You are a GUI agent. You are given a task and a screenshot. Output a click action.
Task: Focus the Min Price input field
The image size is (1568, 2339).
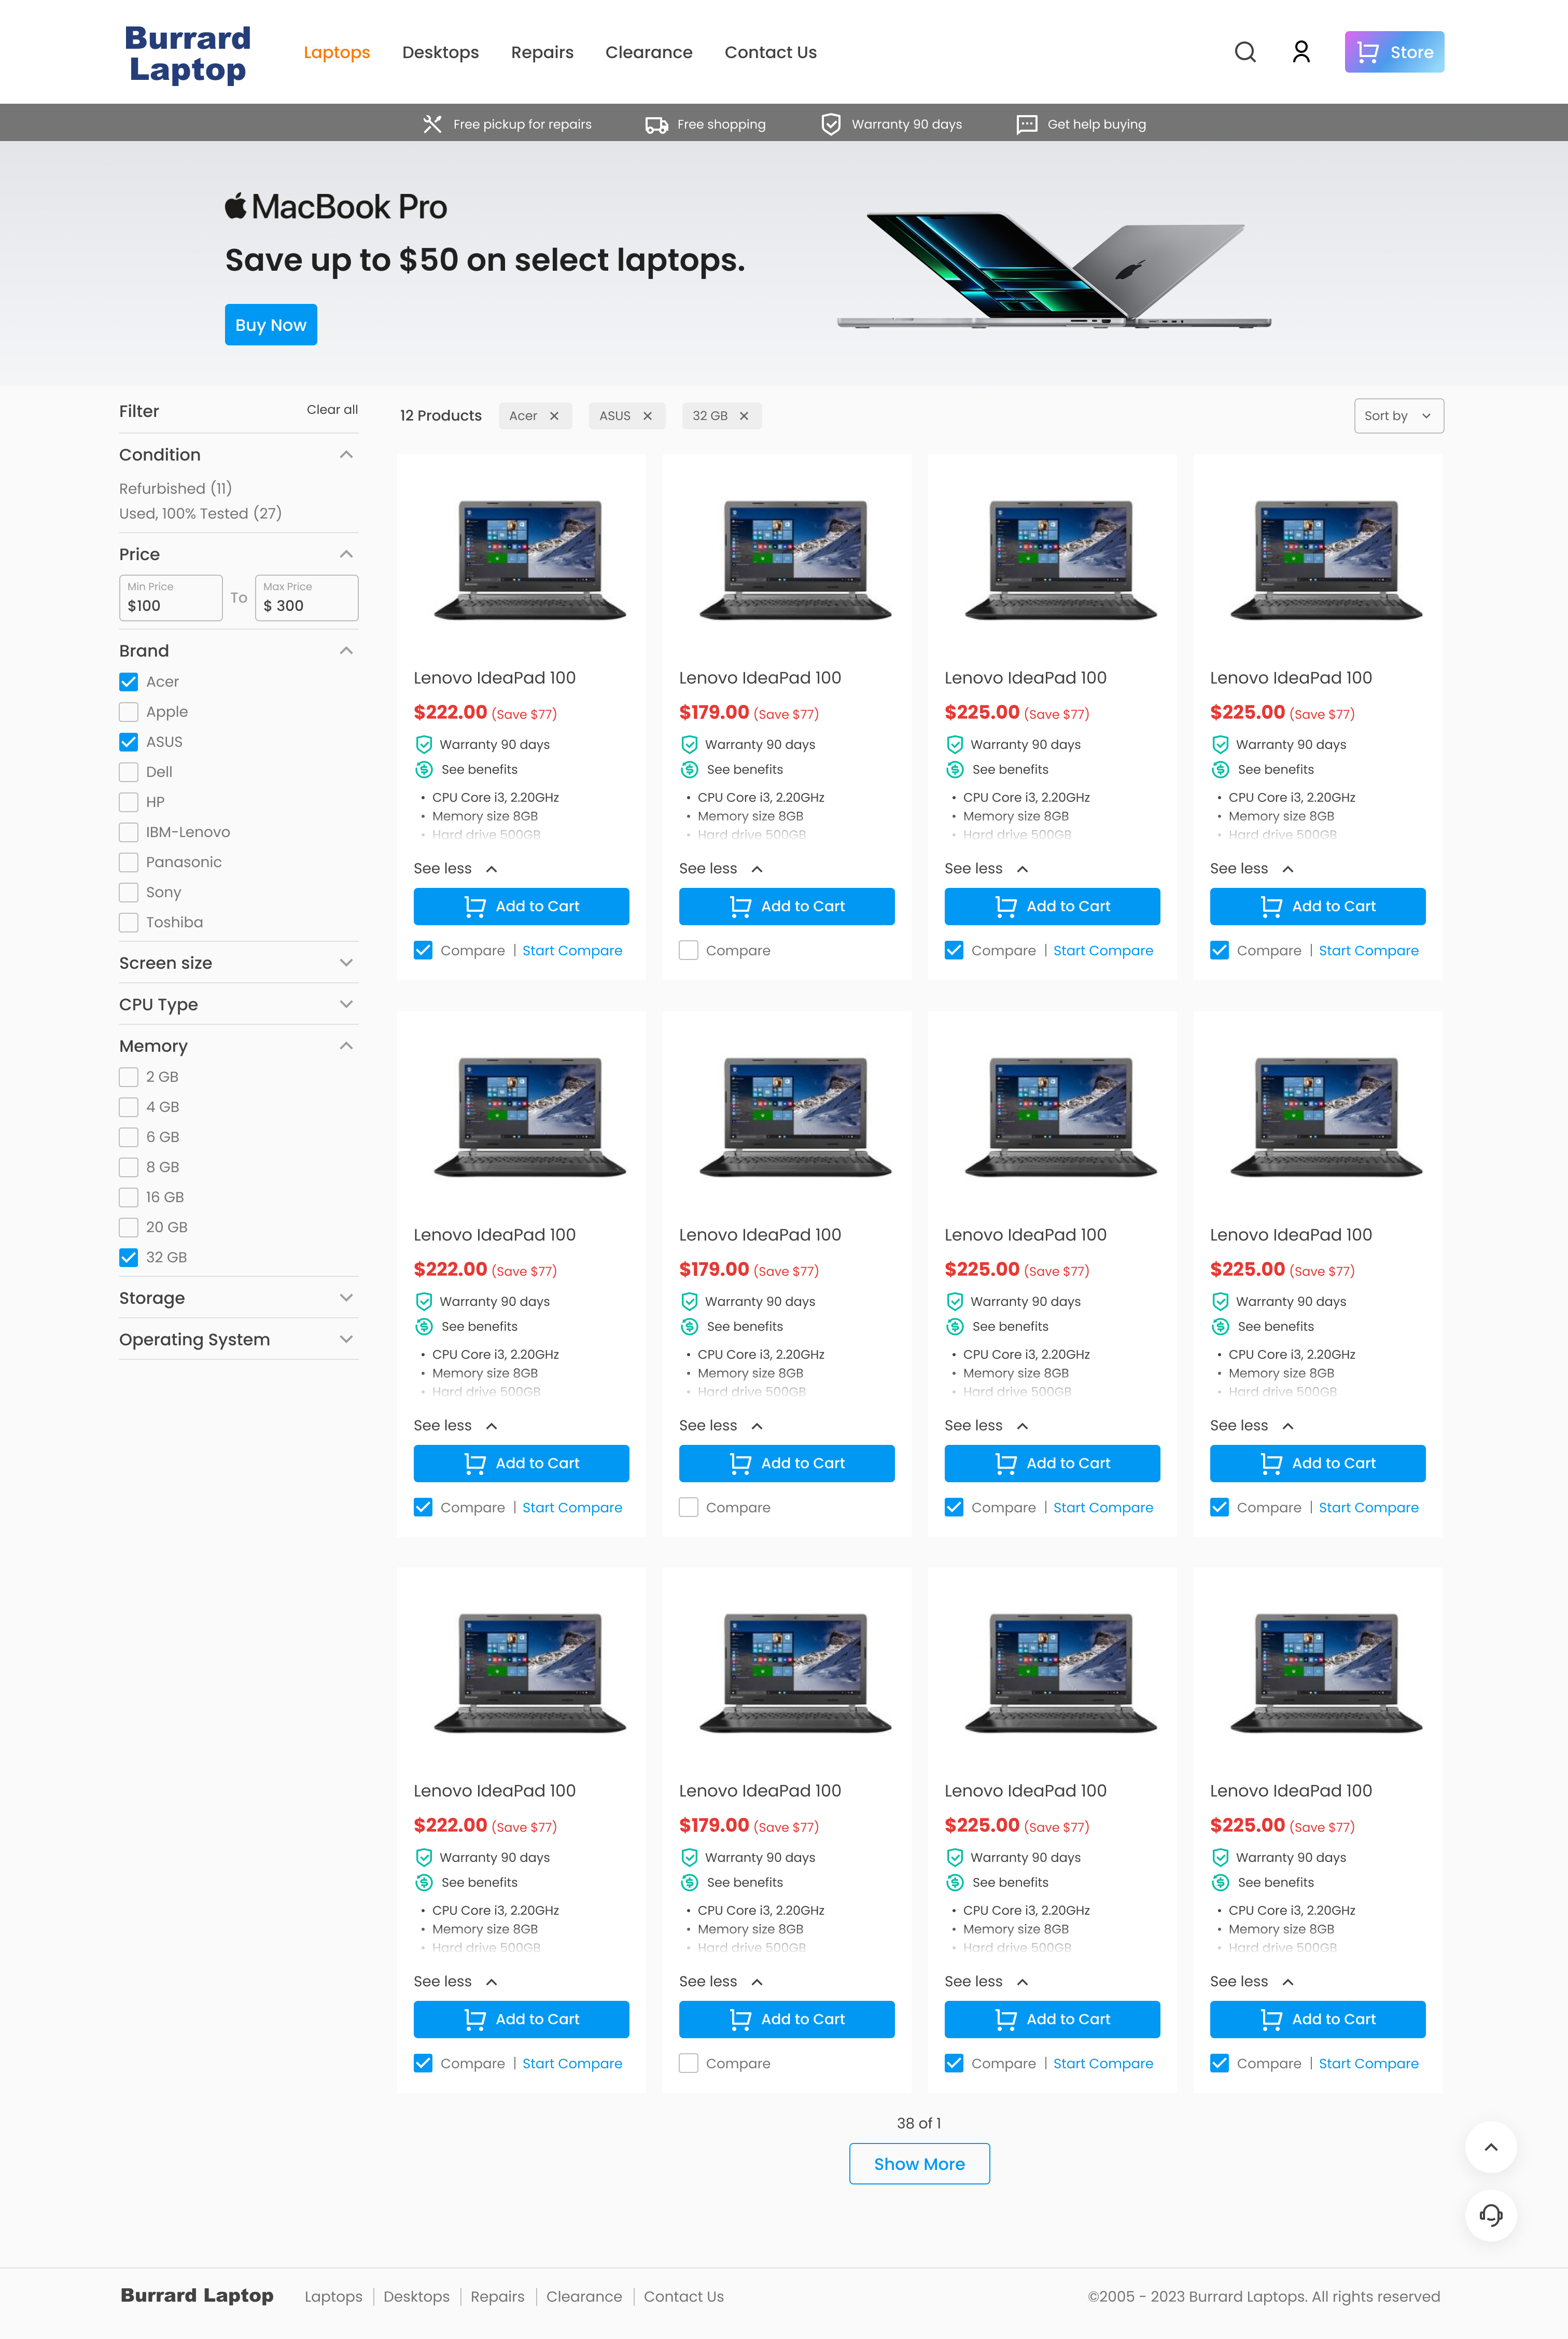[171, 598]
